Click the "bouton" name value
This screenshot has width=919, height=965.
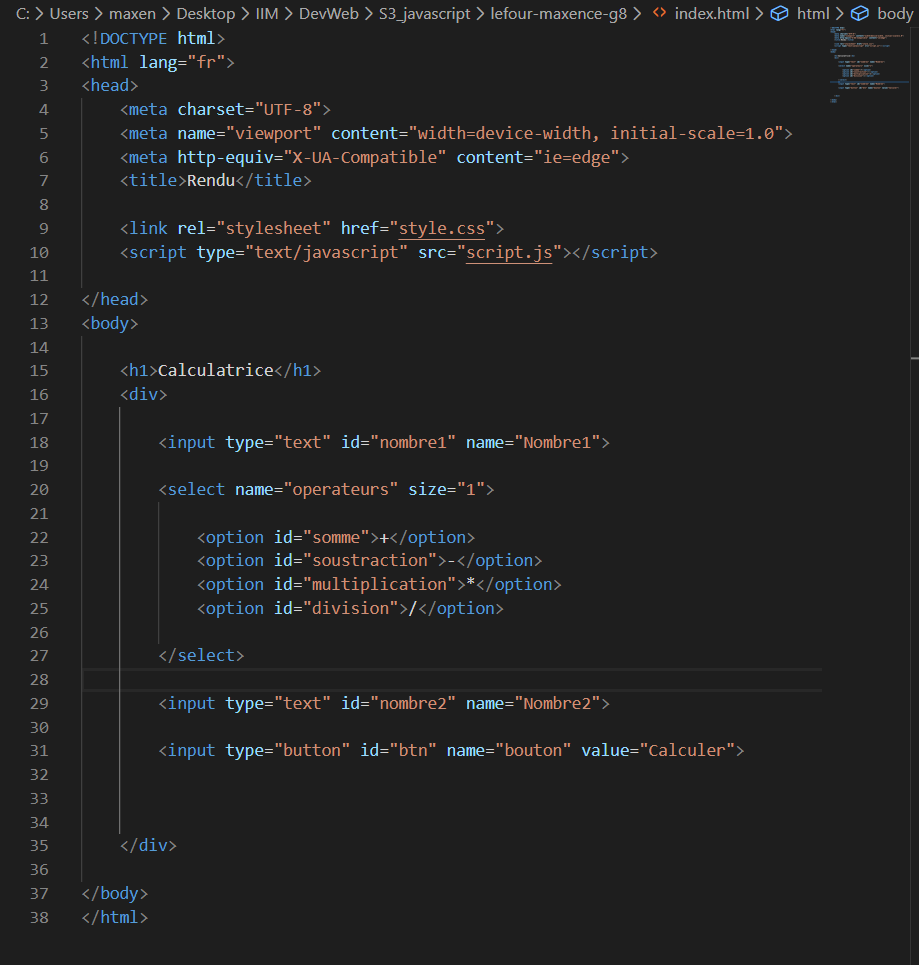(x=533, y=751)
